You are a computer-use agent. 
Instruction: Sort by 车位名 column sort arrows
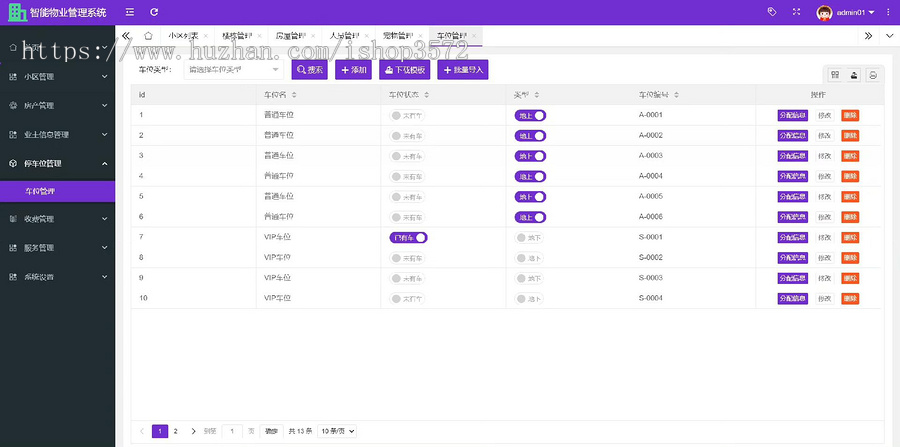click(x=294, y=95)
